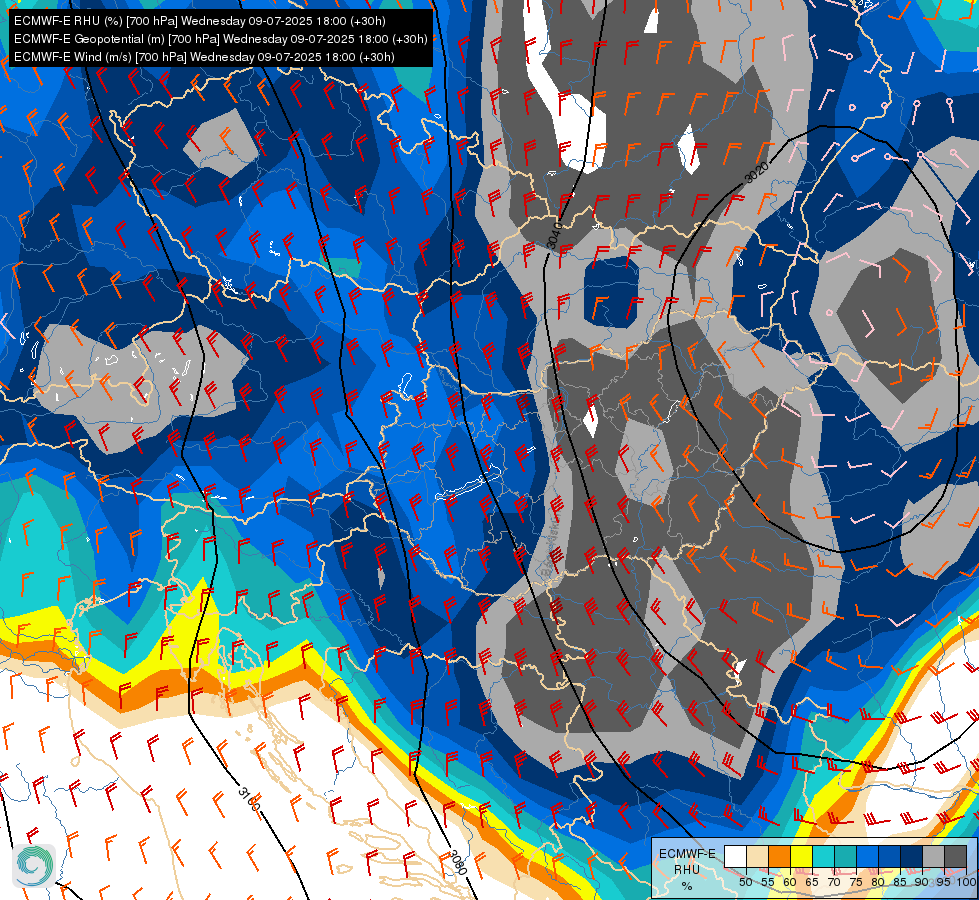Click the swirl weather logo icon

coord(34,865)
